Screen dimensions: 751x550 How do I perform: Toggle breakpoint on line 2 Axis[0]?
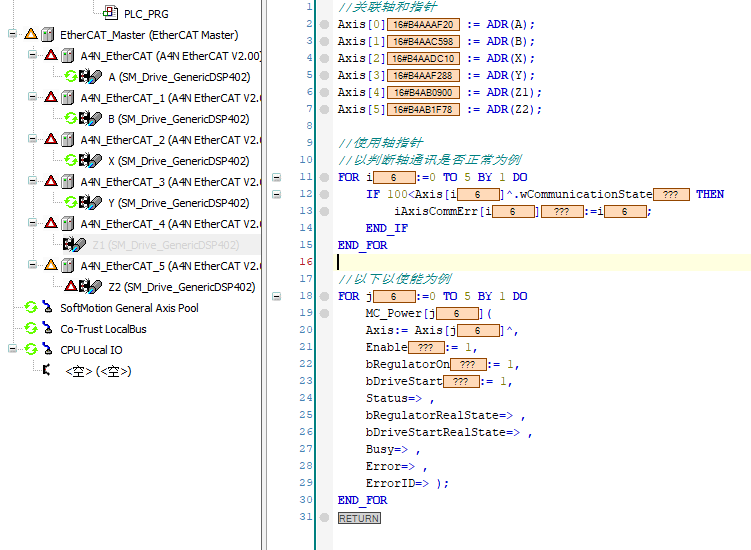pos(324,24)
